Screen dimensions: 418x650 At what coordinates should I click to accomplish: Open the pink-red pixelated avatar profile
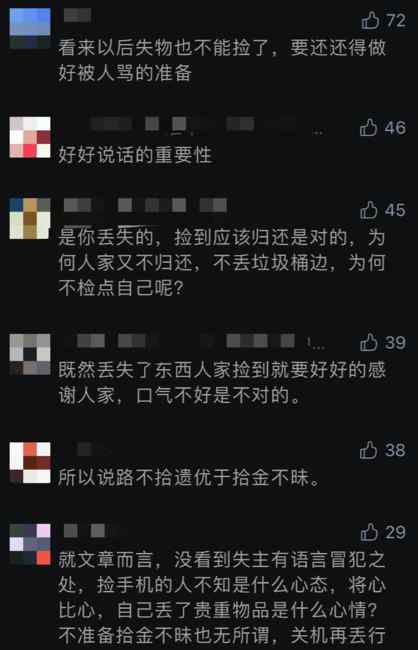pos(30,137)
